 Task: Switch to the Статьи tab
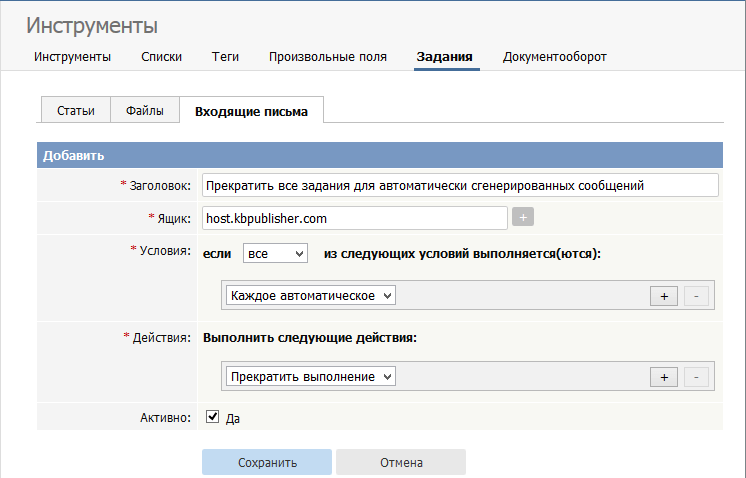pyautogui.click(x=76, y=111)
